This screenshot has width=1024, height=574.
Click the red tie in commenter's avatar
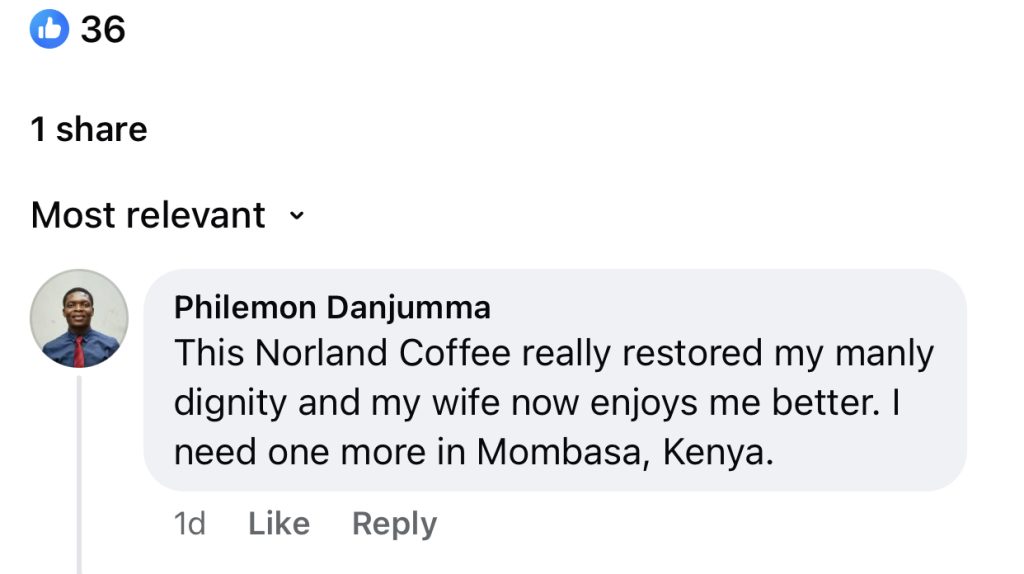point(79,349)
